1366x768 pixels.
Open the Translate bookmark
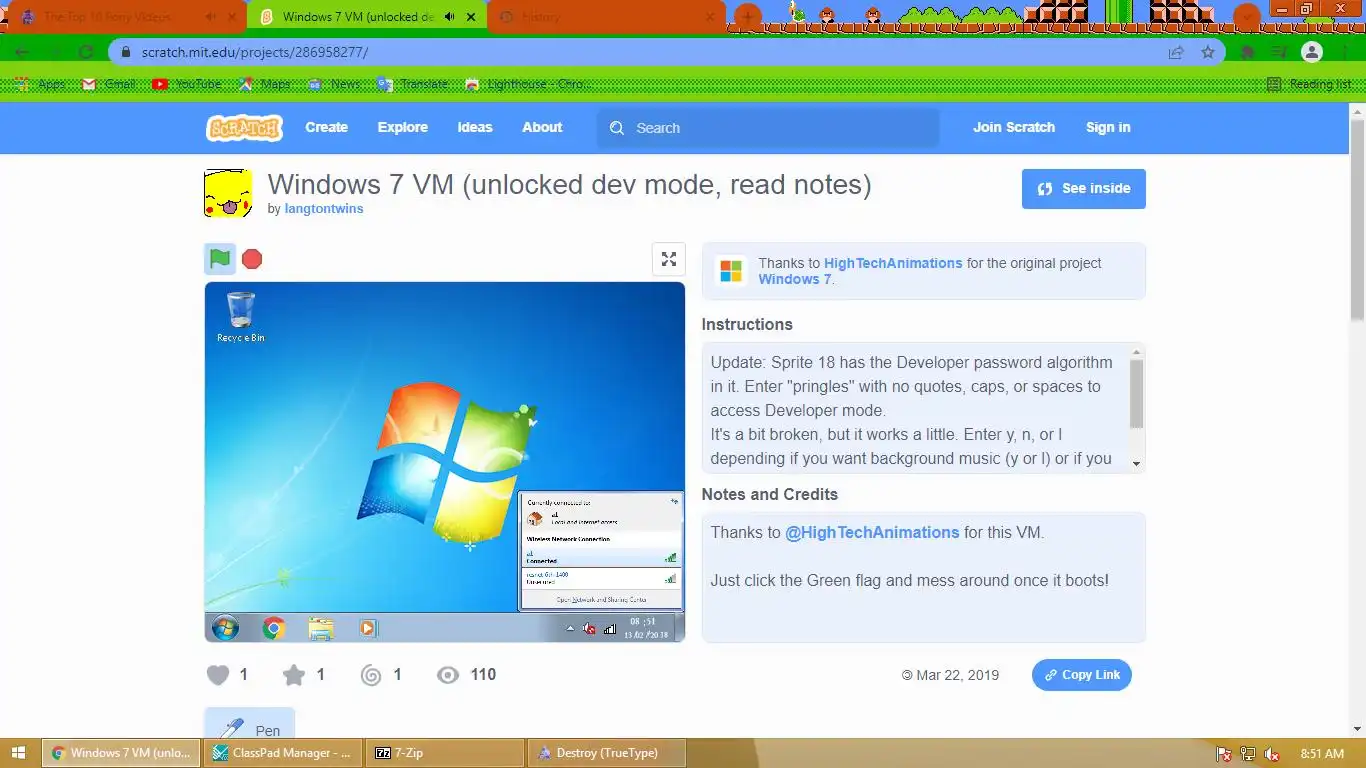pyautogui.click(x=413, y=84)
